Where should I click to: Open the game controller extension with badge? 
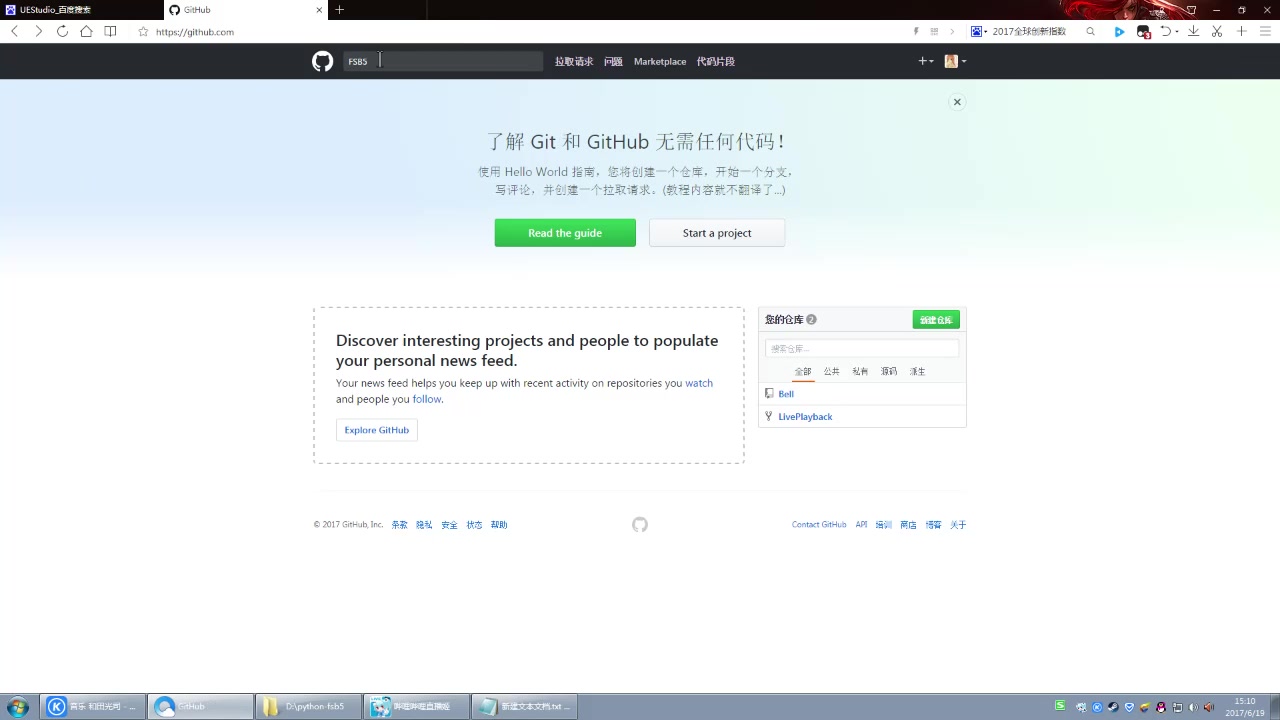click(1144, 32)
